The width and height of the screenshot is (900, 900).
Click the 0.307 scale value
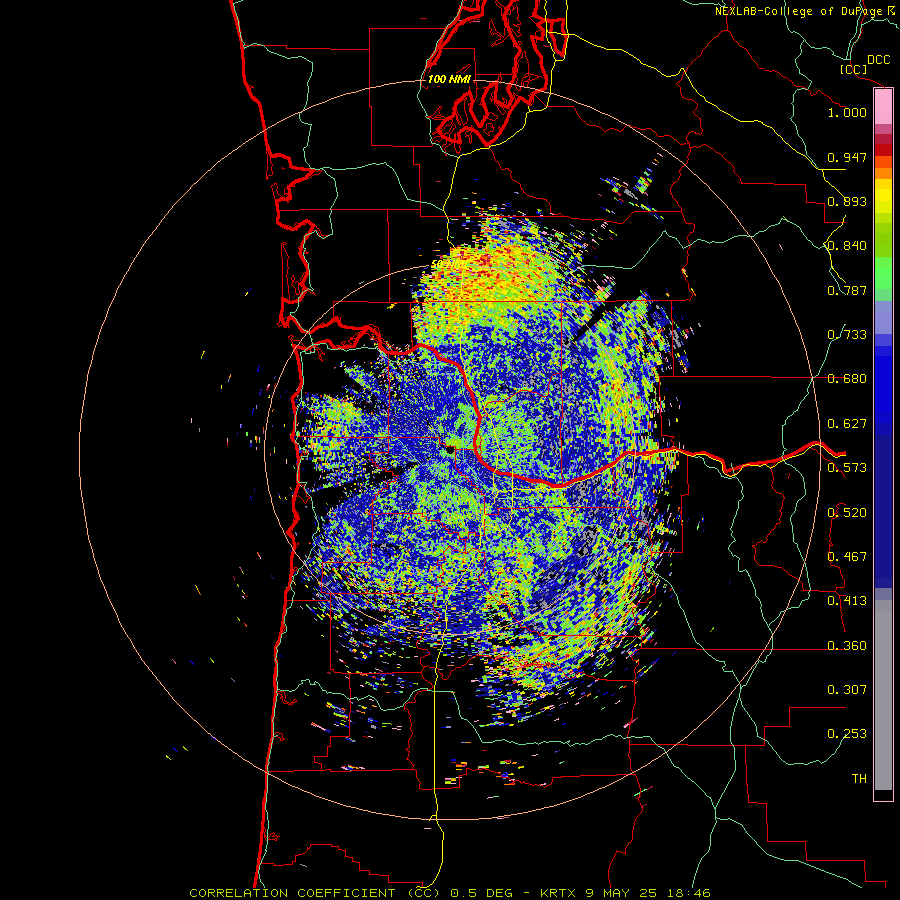[x=847, y=690]
